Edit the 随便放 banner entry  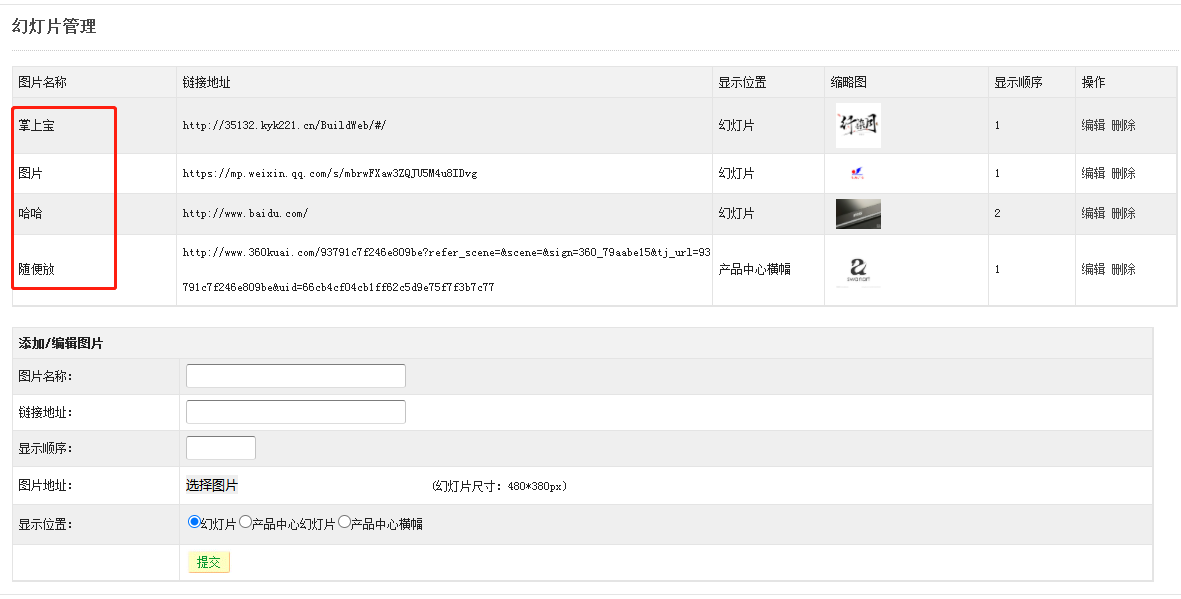point(1093,270)
